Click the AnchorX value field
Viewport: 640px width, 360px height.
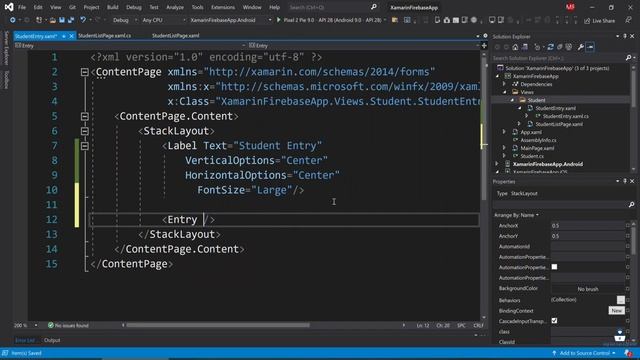click(588, 225)
